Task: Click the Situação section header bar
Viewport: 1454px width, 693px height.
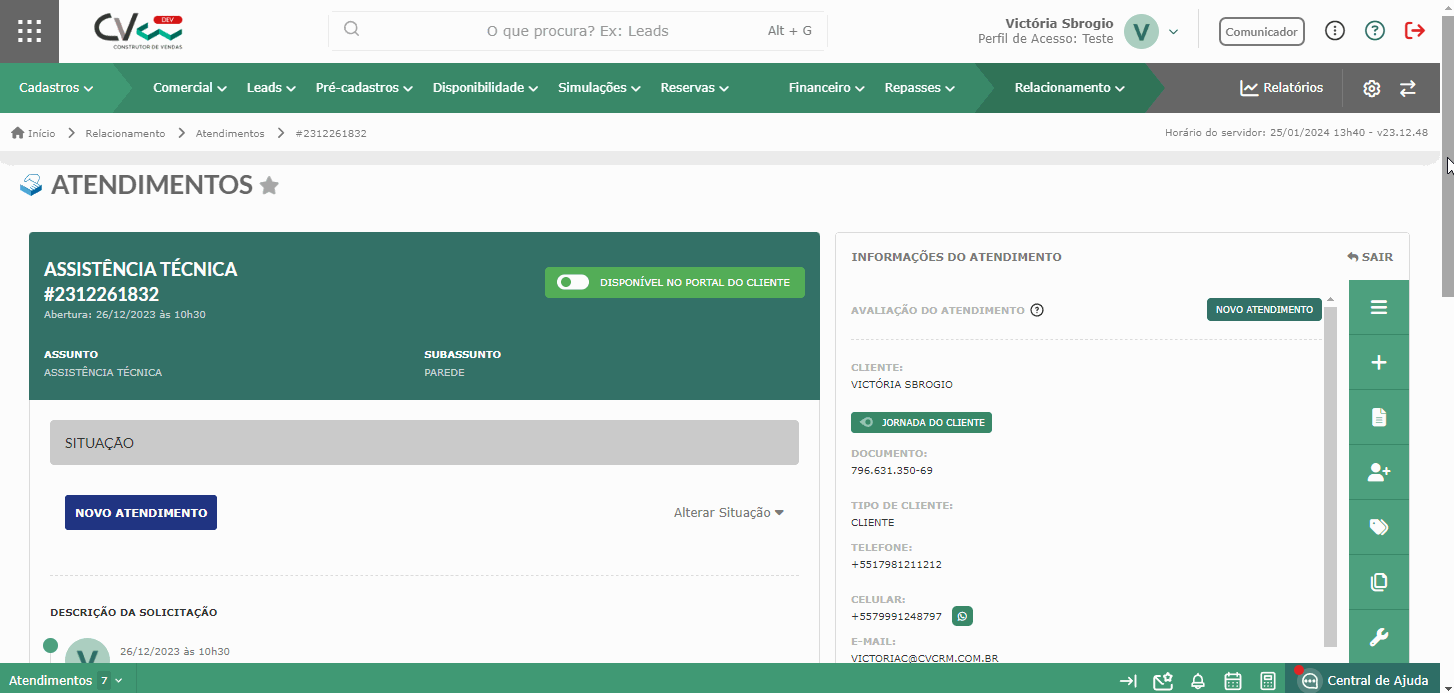Action: pyautogui.click(x=424, y=442)
